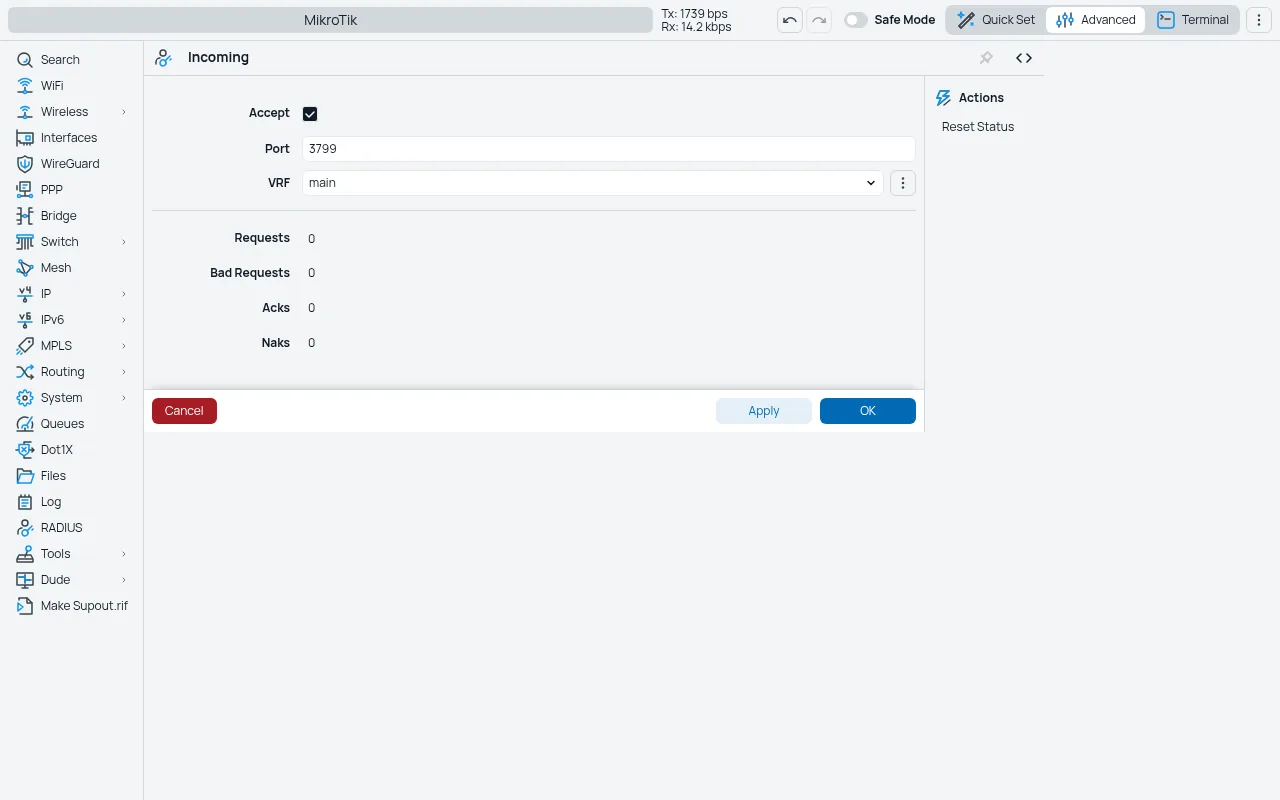Toggle the Safe Mode switch
This screenshot has width=1280, height=800.
coord(856,20)
